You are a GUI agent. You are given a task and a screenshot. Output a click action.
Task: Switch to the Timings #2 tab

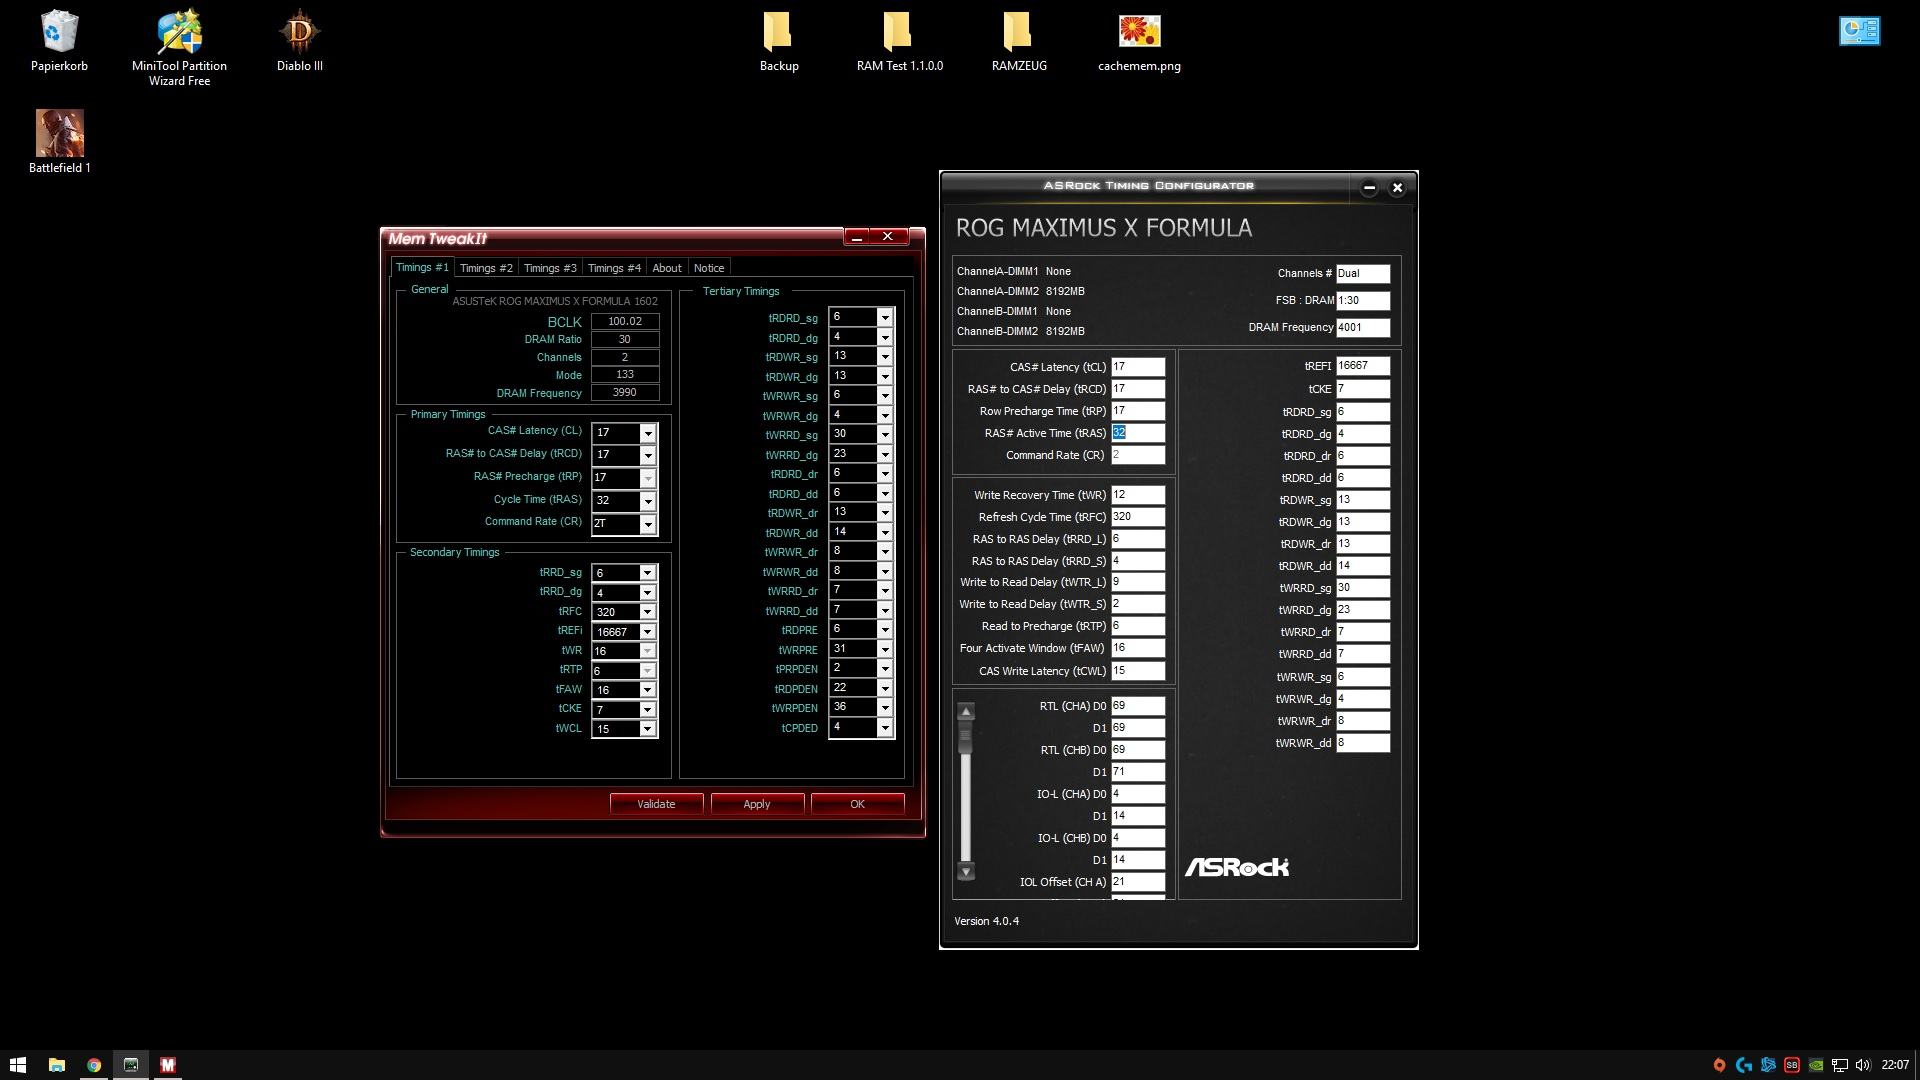click(486, 268)
